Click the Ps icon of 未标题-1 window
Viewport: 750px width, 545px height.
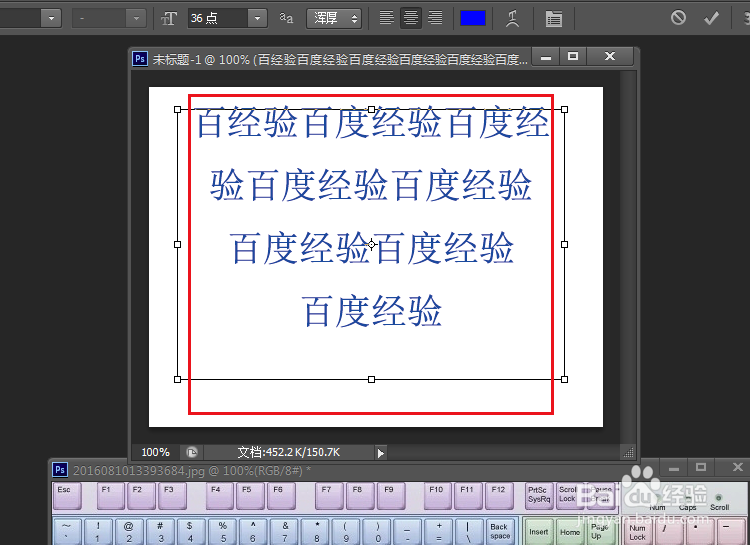tap(140, 59)
